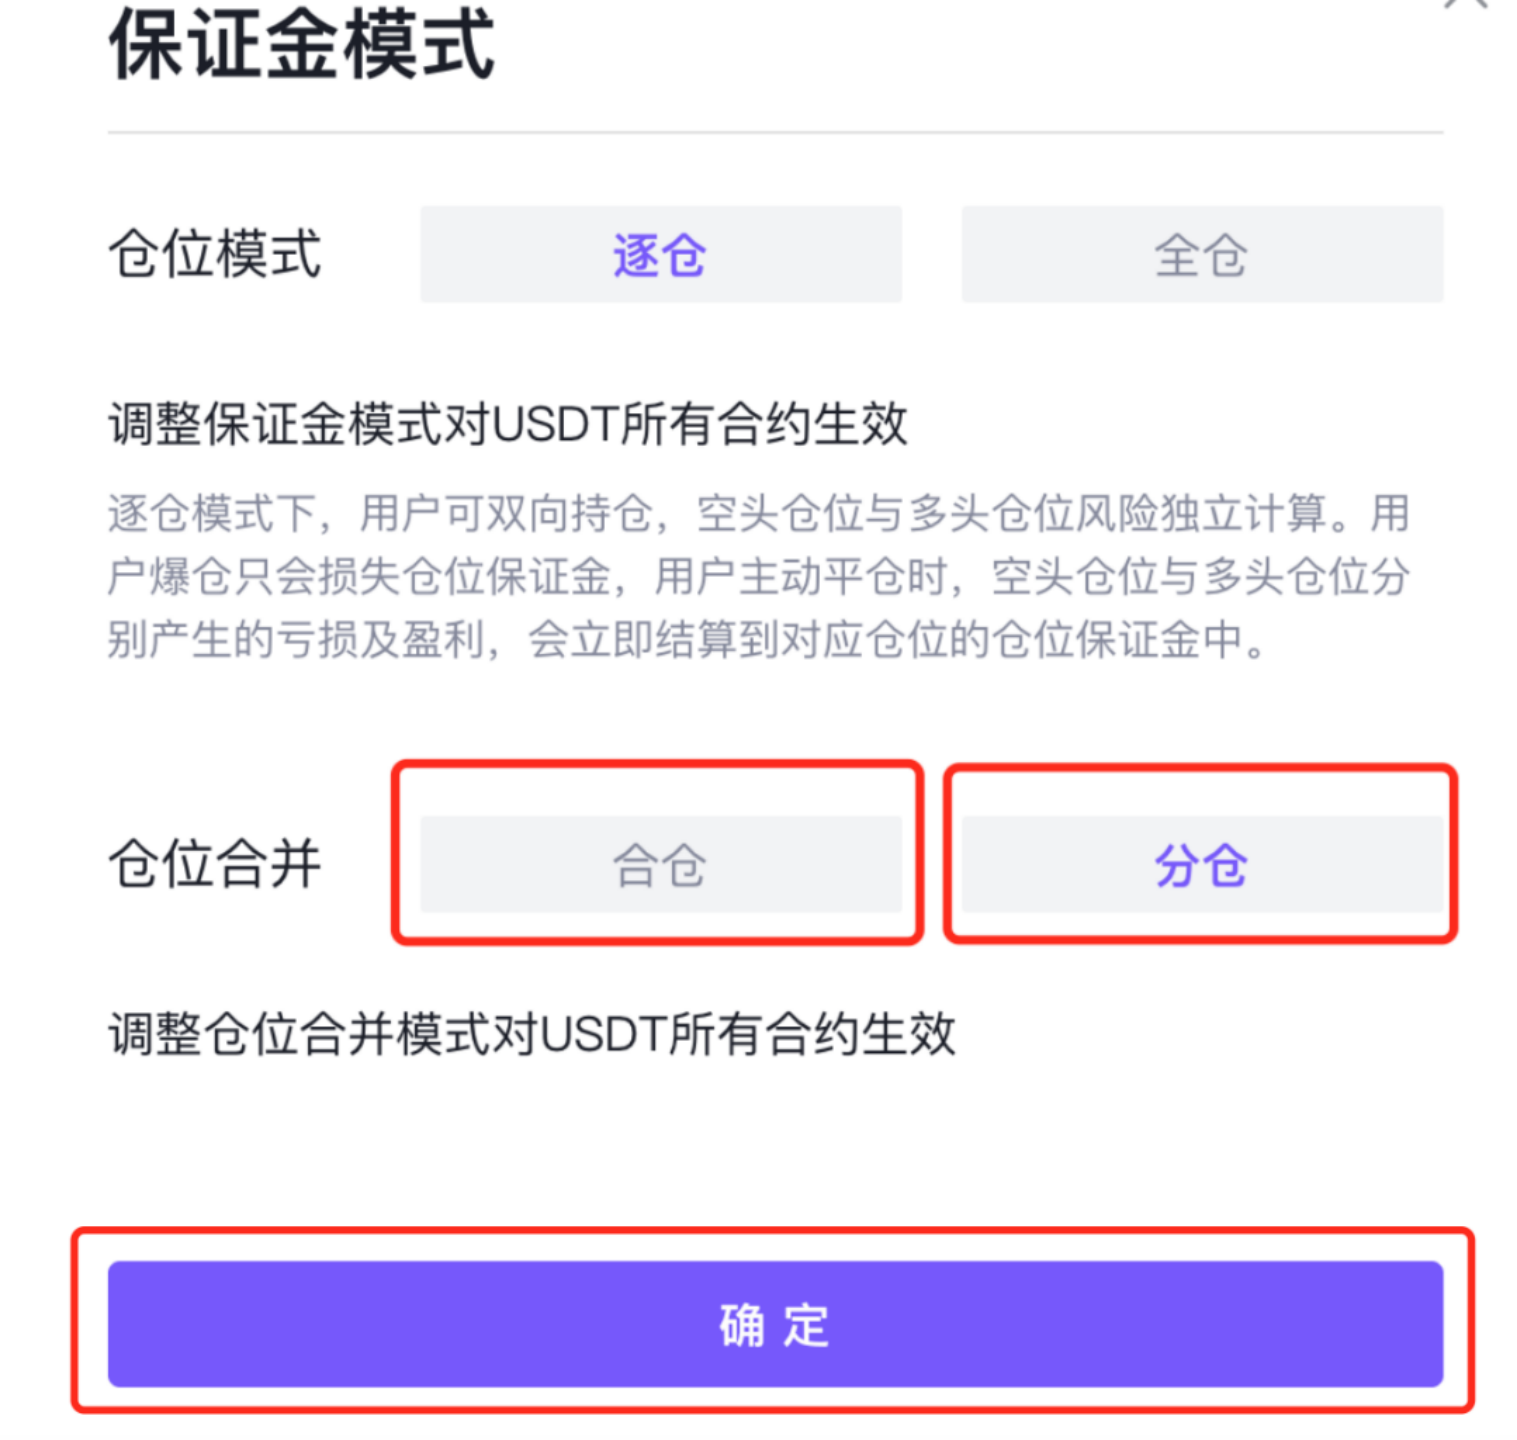Toggle 全仓 in the position mode row

[x=1201, y=254]
